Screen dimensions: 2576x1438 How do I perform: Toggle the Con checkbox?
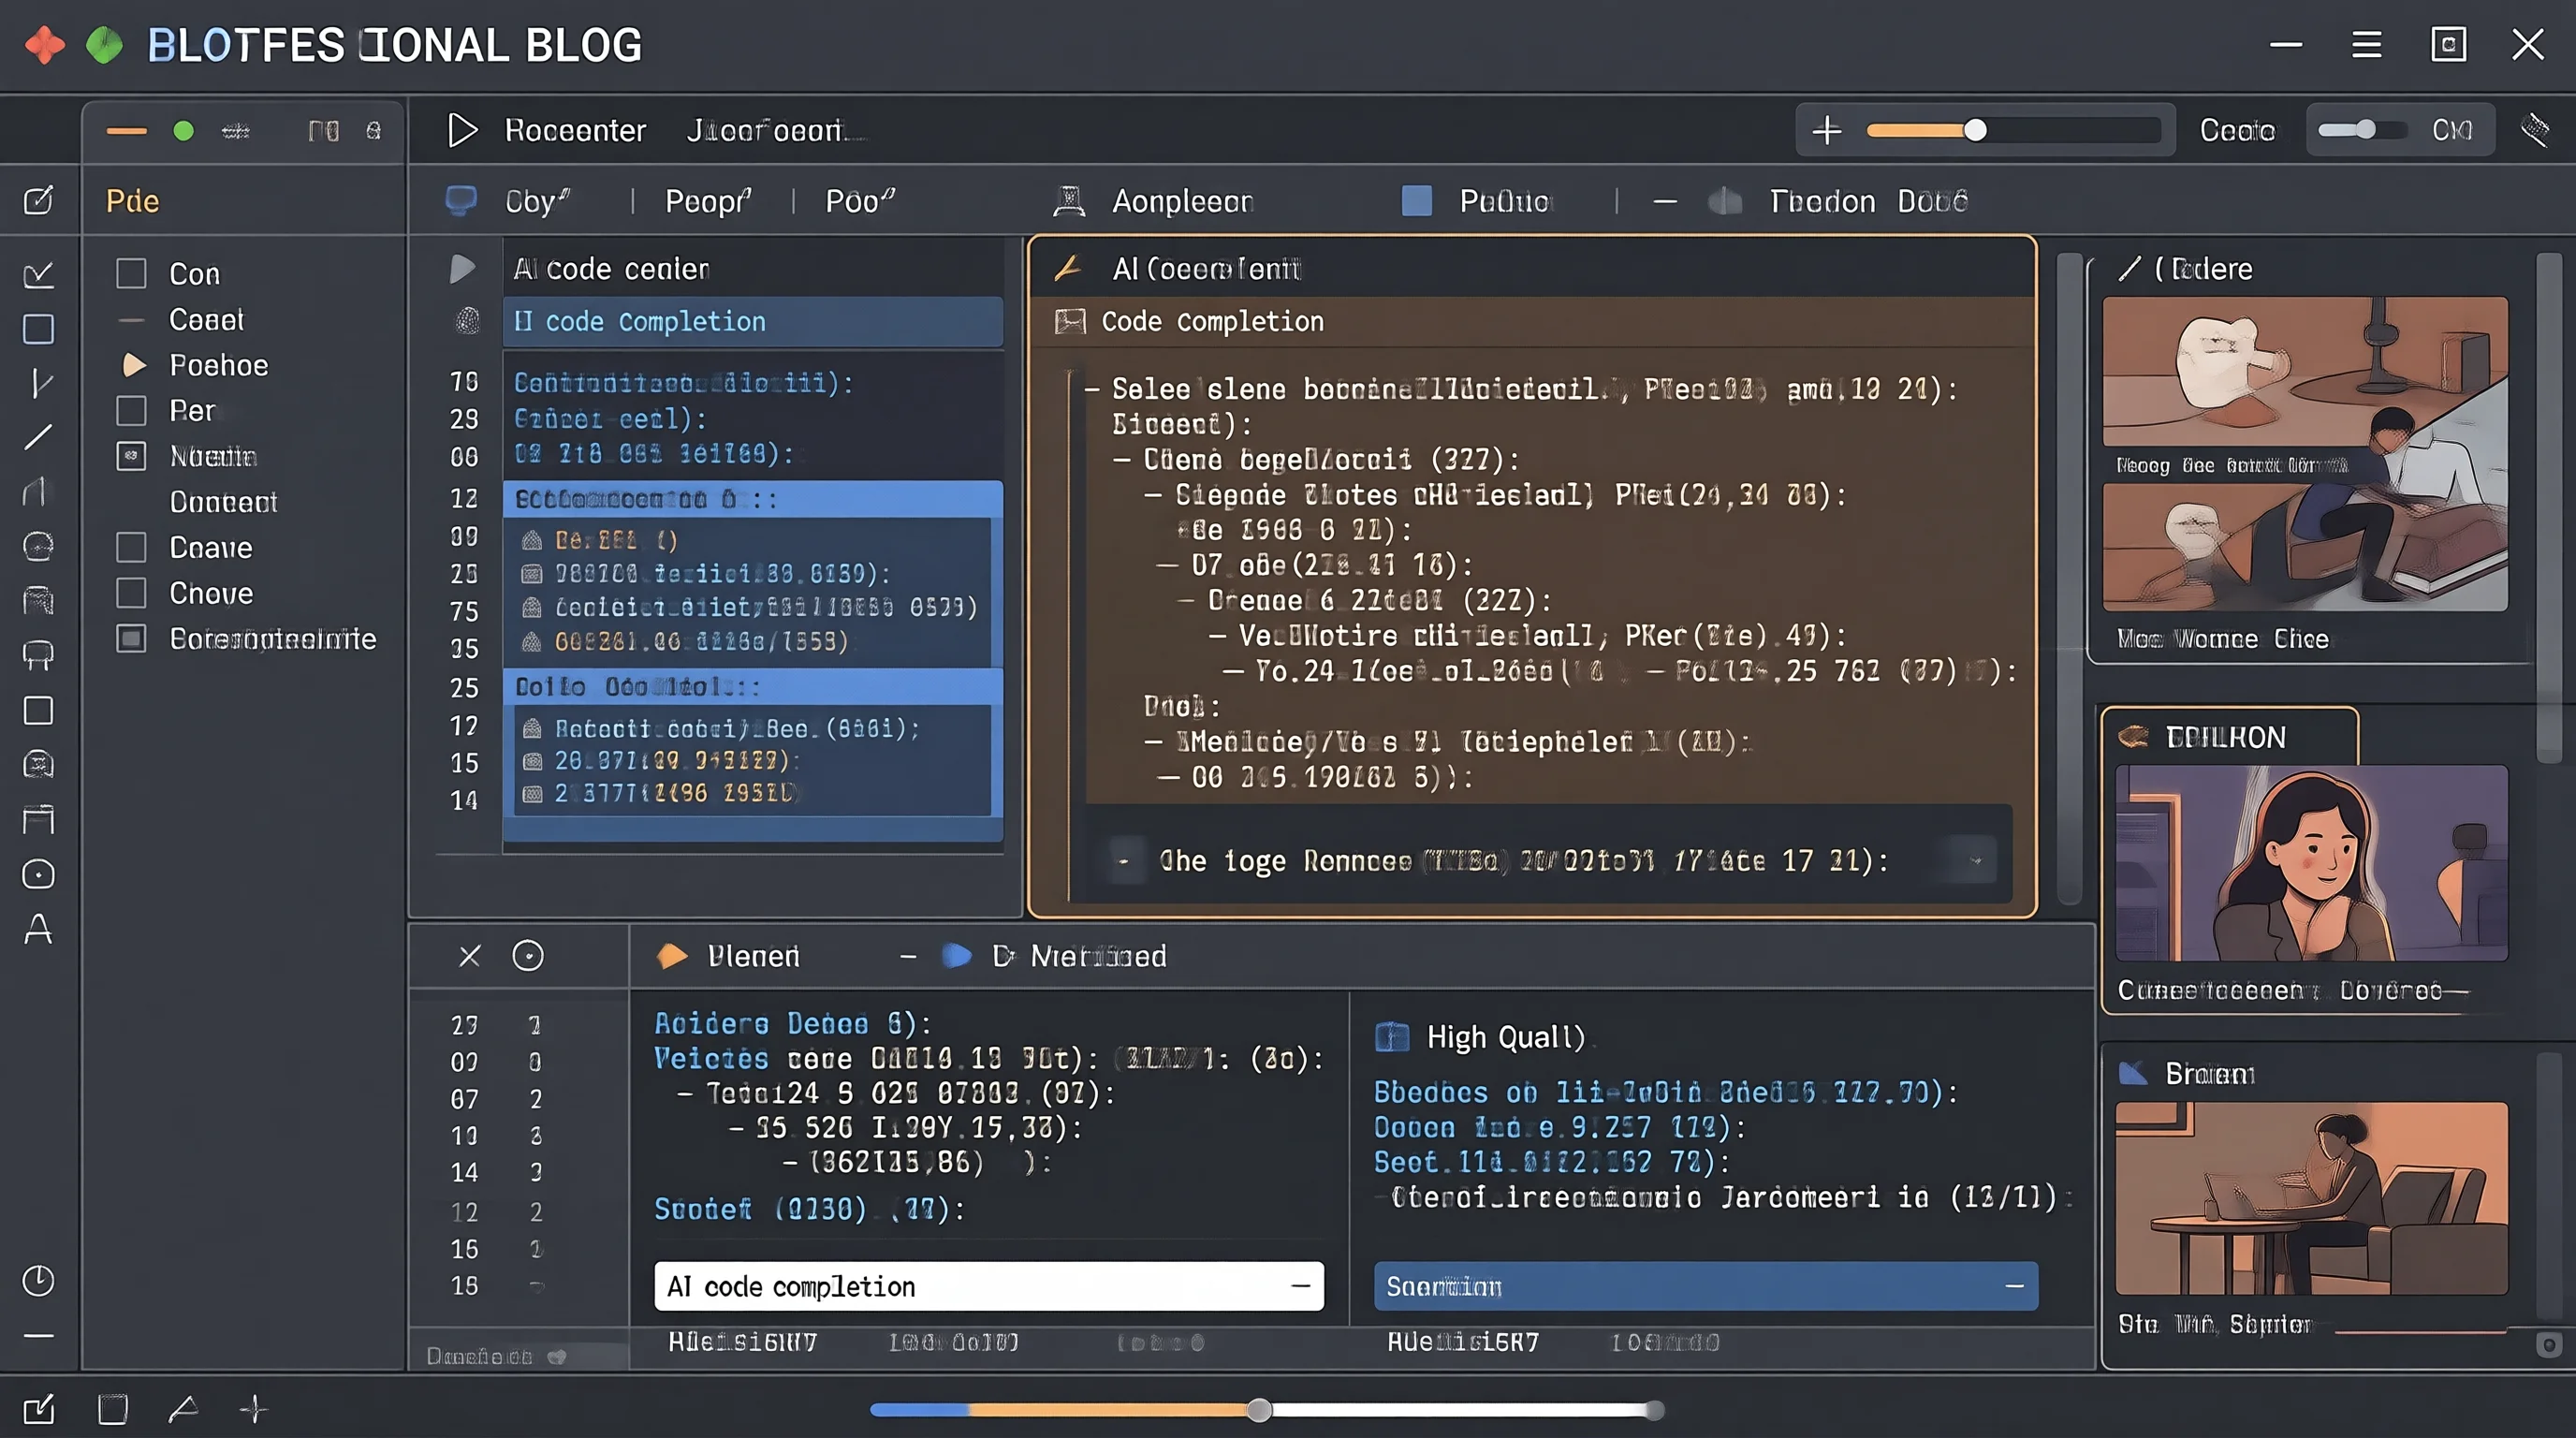pos(131,274)
